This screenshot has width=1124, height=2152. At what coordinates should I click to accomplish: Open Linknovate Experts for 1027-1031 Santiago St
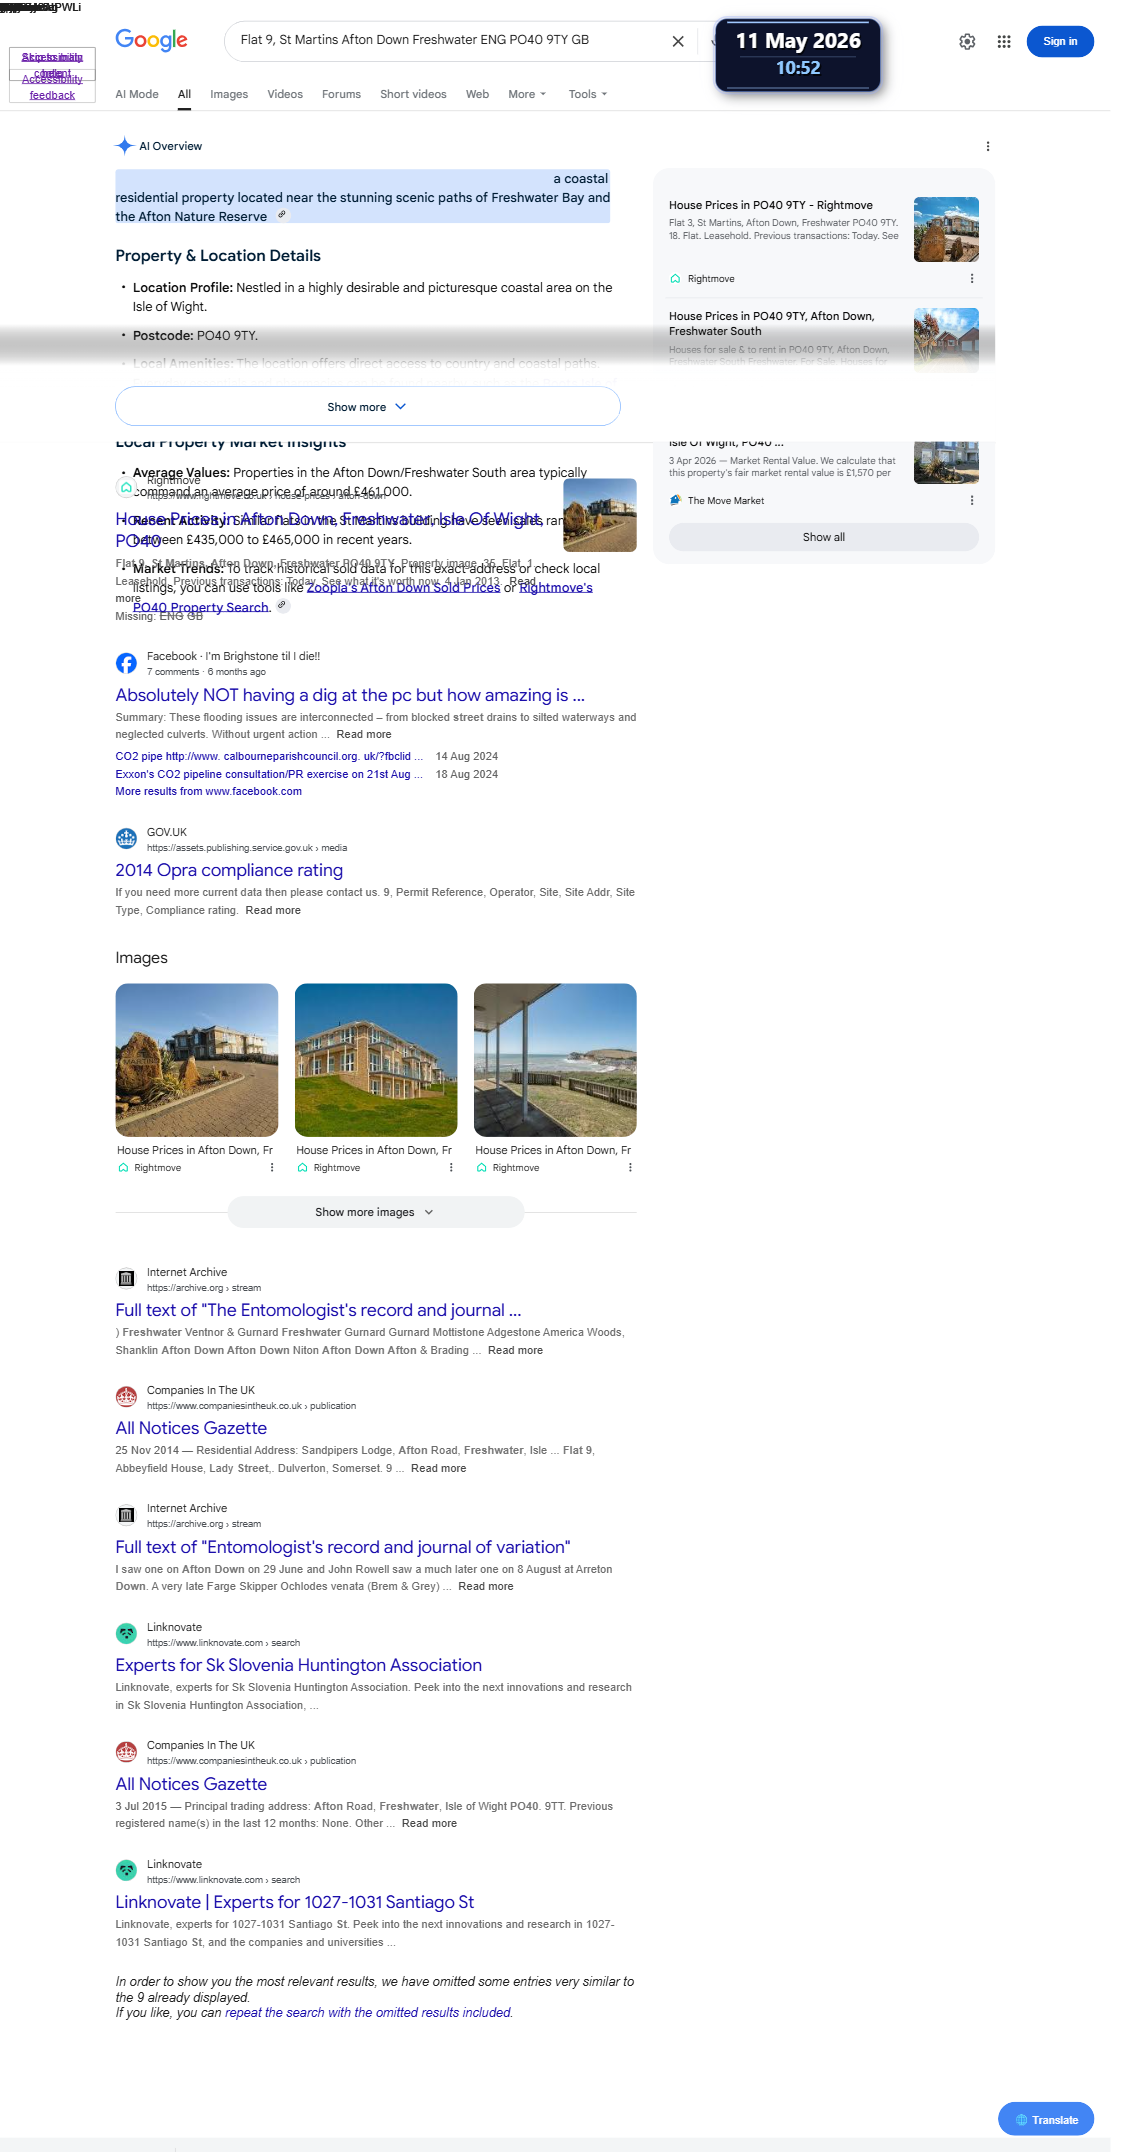click(x=295, y=1902)
